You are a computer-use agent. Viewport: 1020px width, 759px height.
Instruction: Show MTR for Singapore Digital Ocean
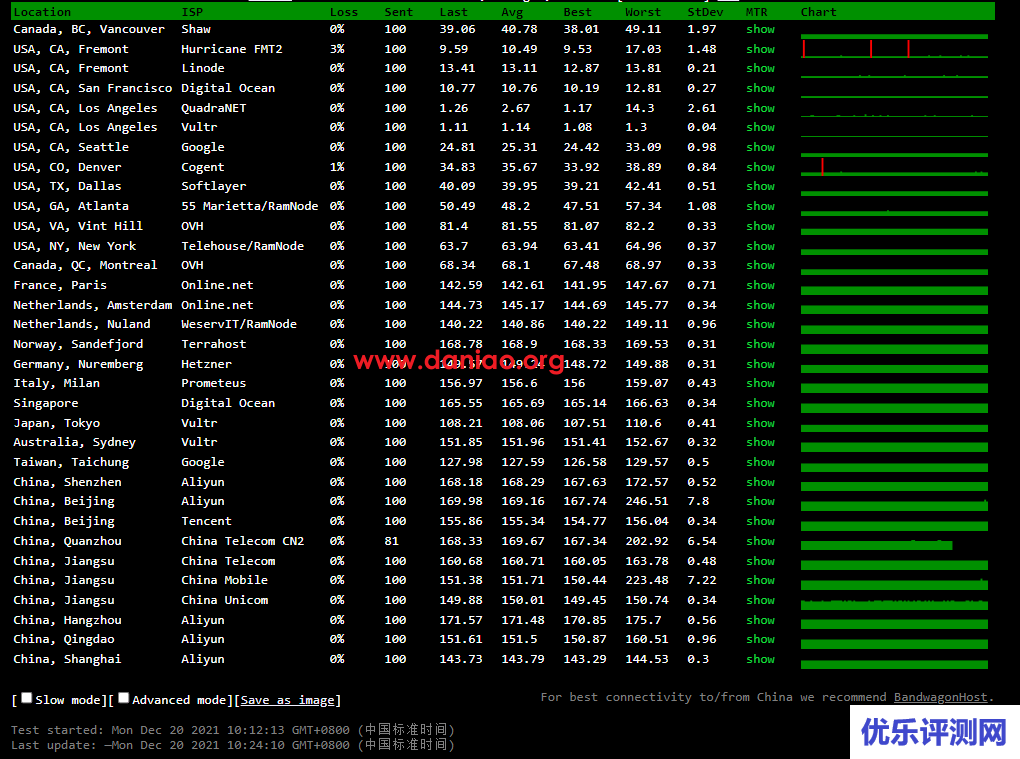coord(760,403)
